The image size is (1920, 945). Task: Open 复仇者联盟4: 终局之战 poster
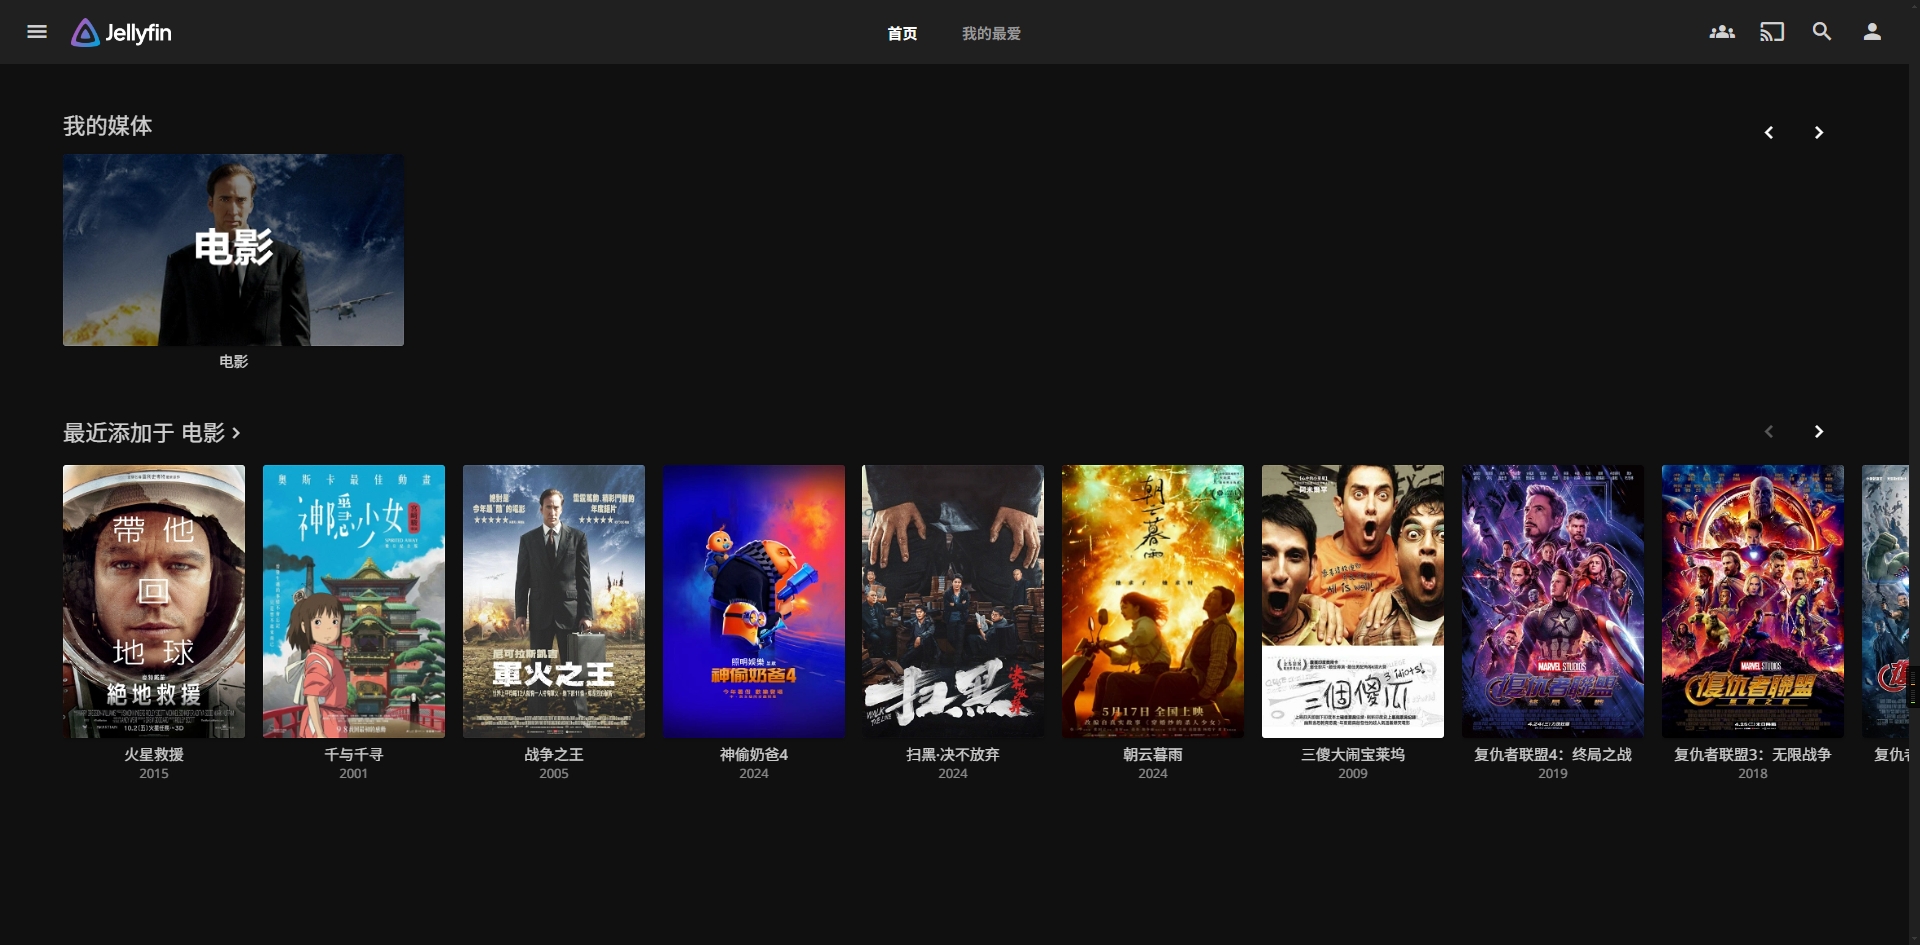pos(1552,601)
